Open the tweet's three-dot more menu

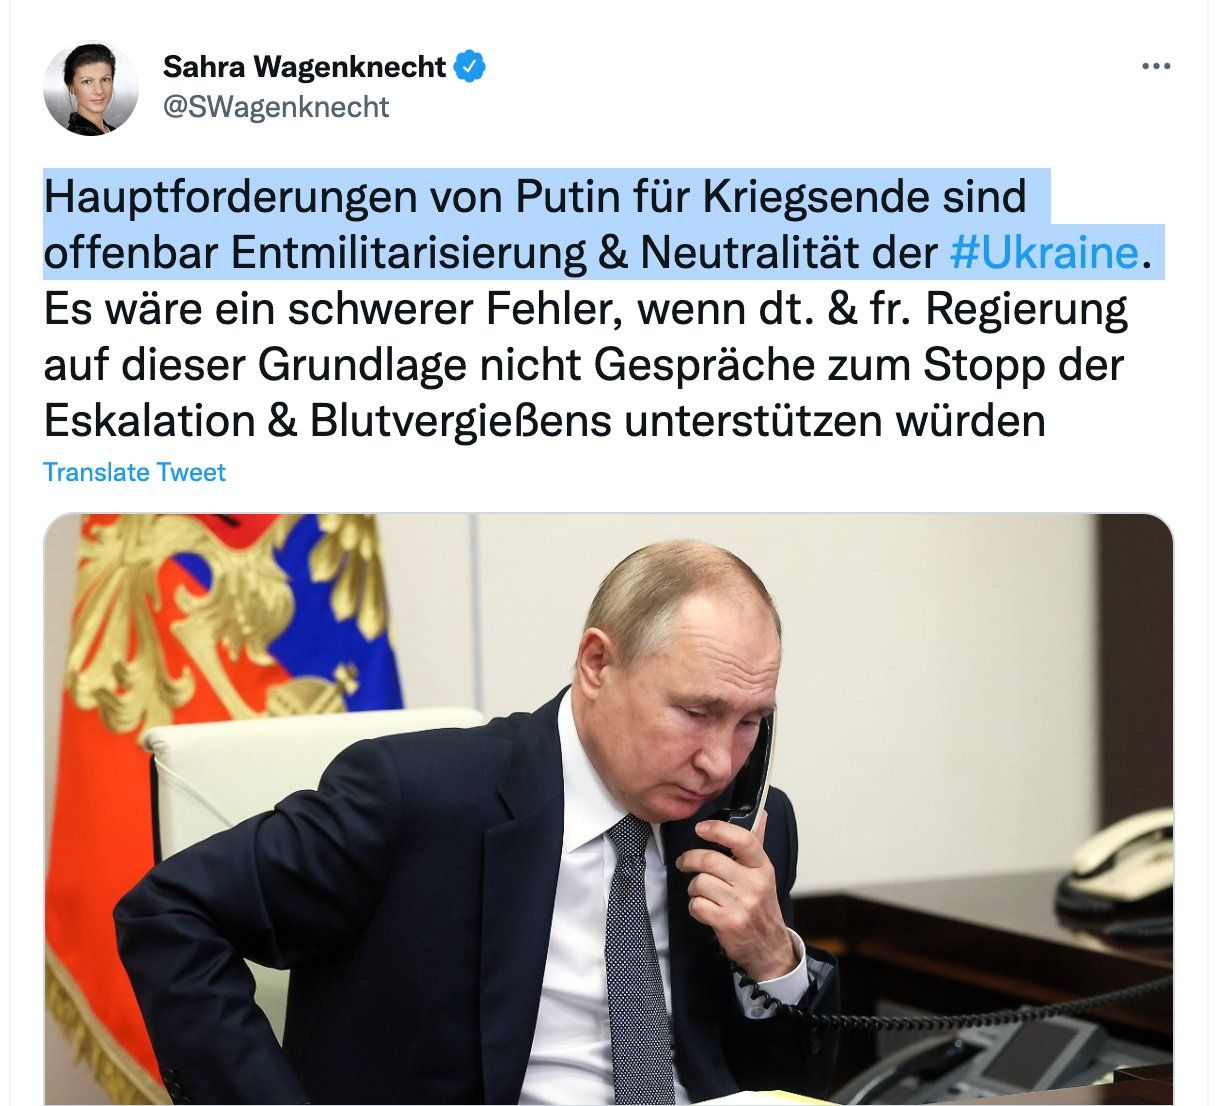coord(1155,67)
